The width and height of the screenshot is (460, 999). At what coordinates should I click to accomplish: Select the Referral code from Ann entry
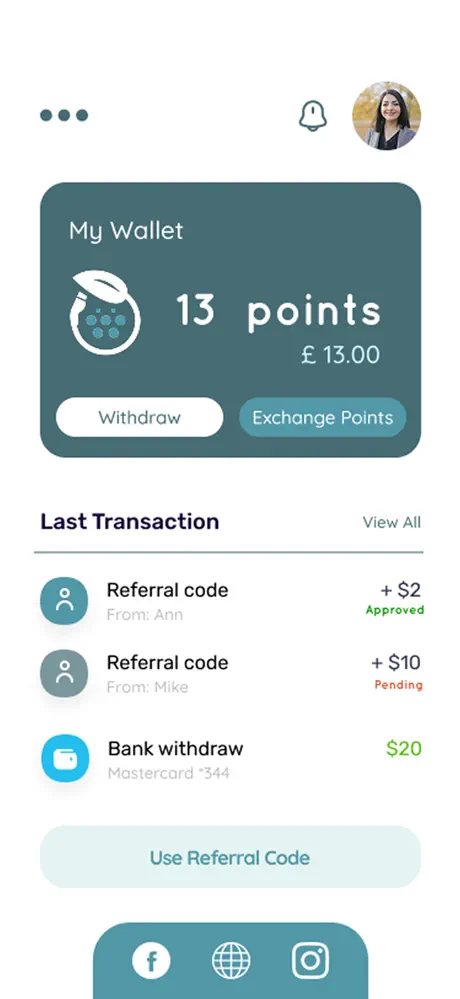pyautogui.click(x=231, y=601)
